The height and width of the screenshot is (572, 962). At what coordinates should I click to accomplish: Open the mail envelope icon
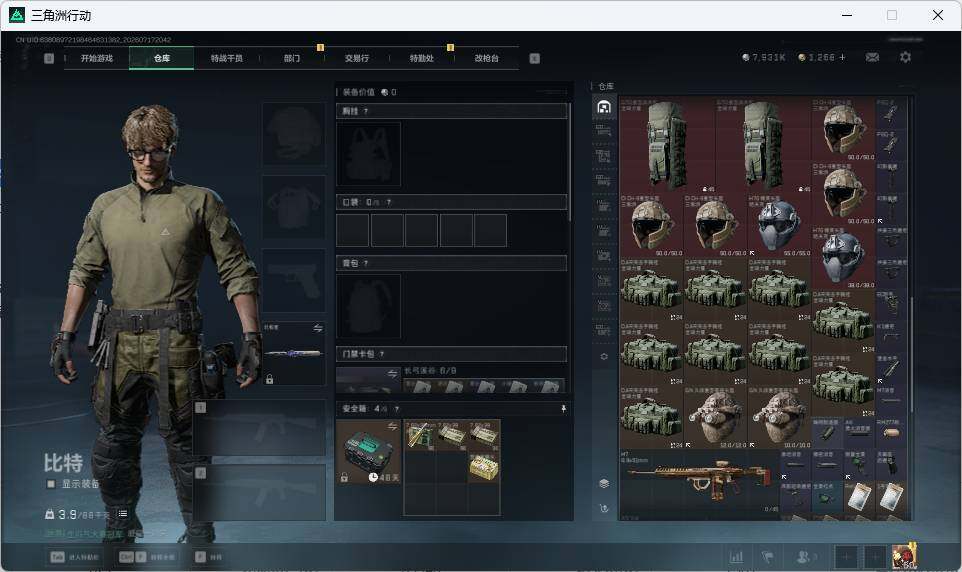click(x=872, y=57)
